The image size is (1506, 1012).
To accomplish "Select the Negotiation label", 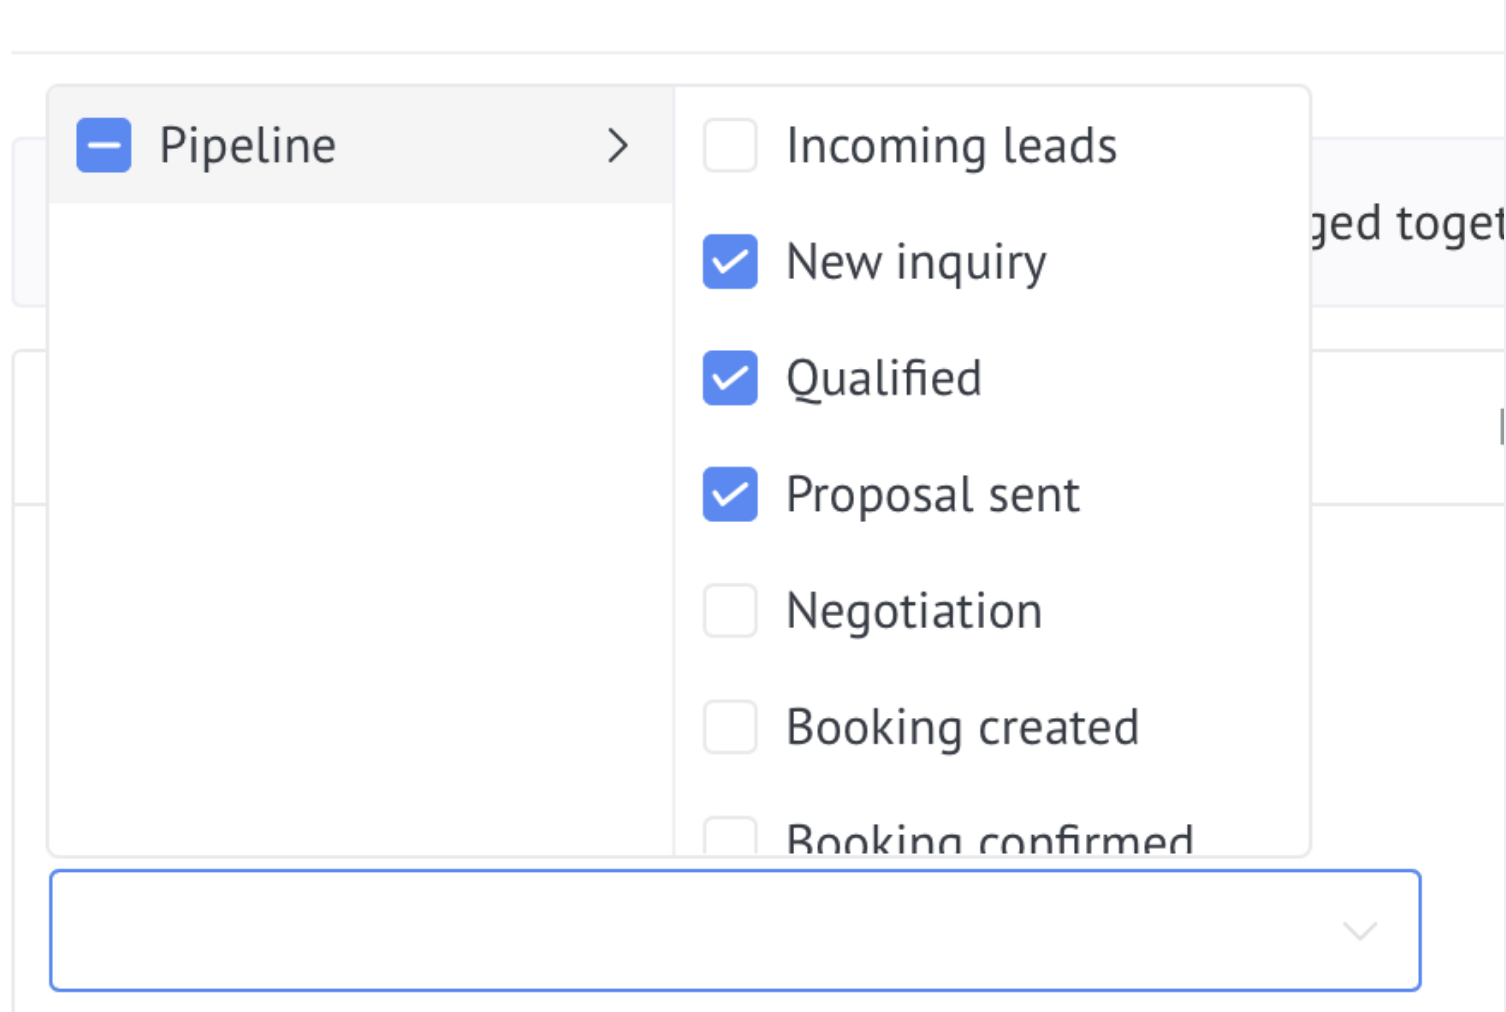I will point(914,611).
